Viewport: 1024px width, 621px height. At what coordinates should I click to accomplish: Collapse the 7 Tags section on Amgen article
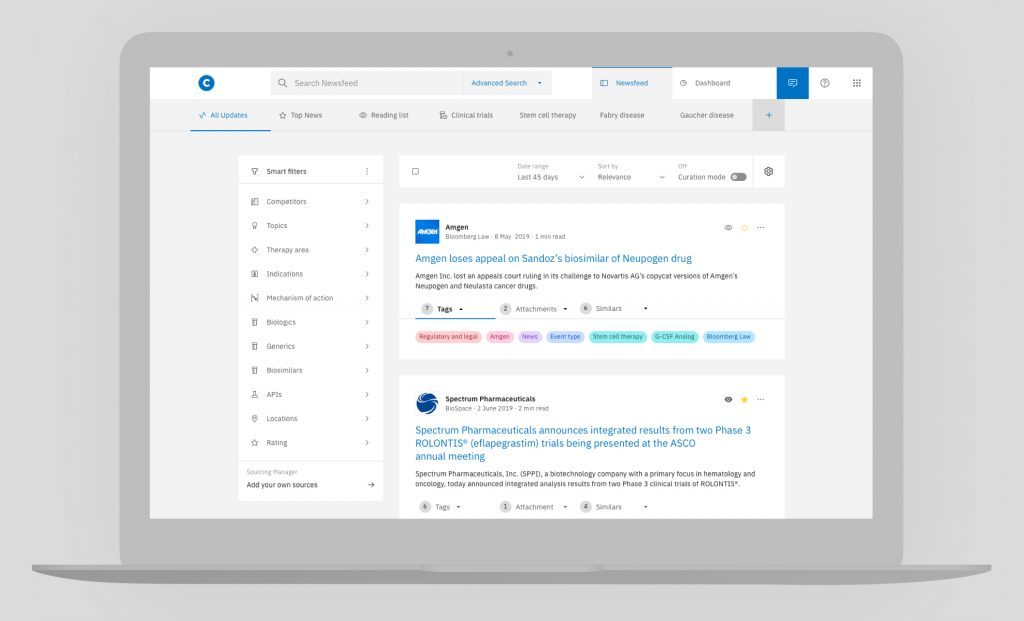[443, 309]
